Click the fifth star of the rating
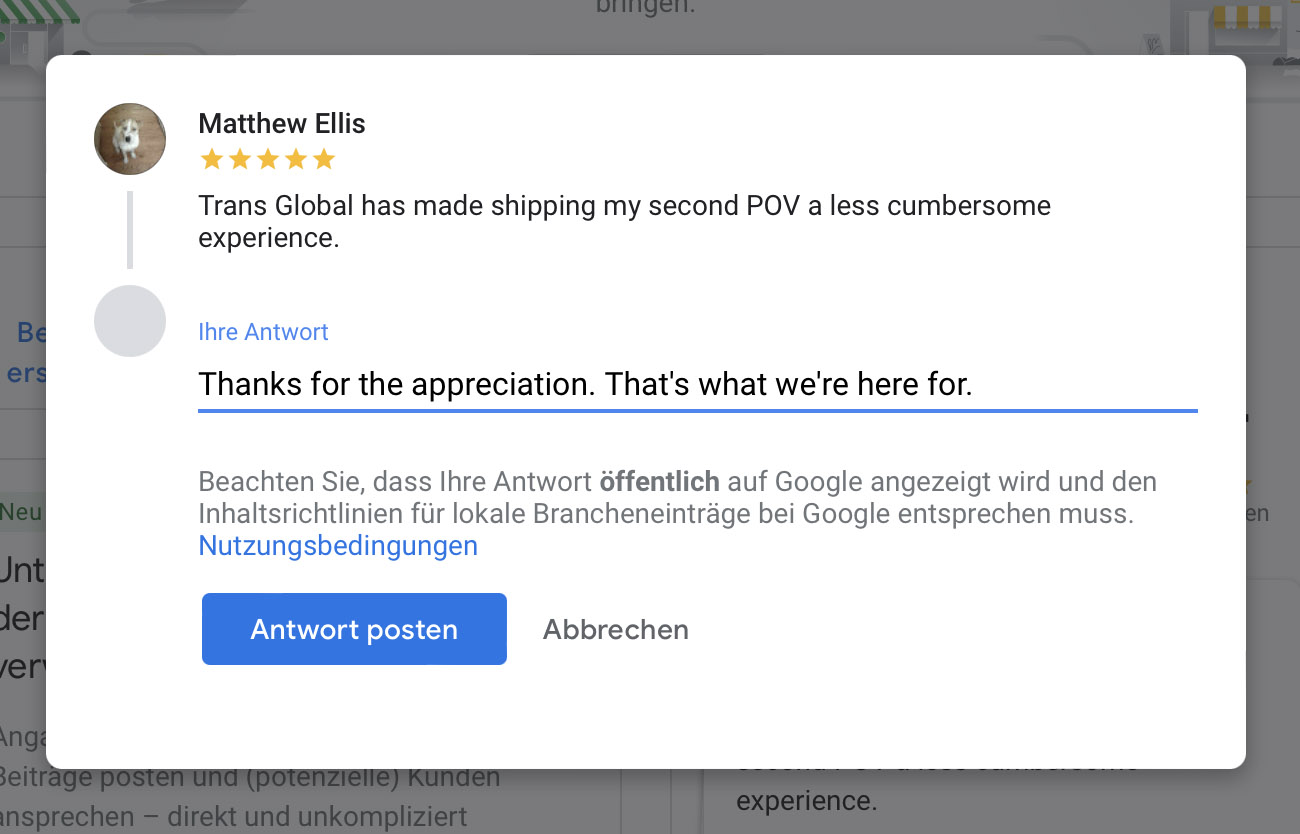 pos(323,160)
